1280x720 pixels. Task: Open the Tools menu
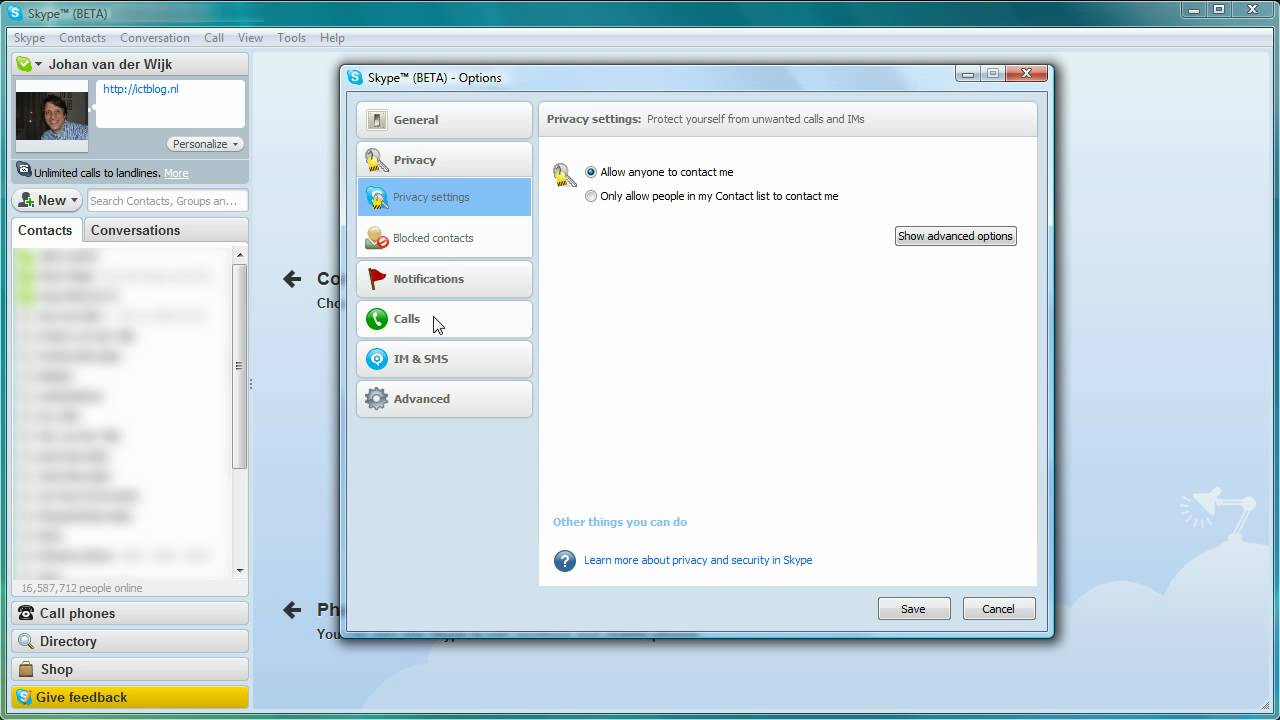pos(291,38)
